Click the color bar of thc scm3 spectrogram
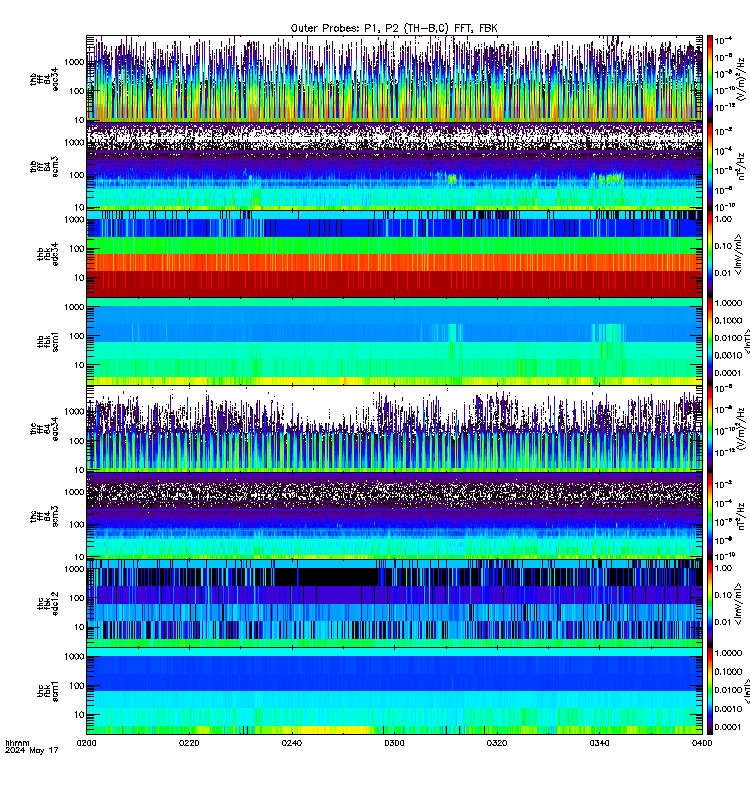The image size is (750, 800). (x=710, y=516)
